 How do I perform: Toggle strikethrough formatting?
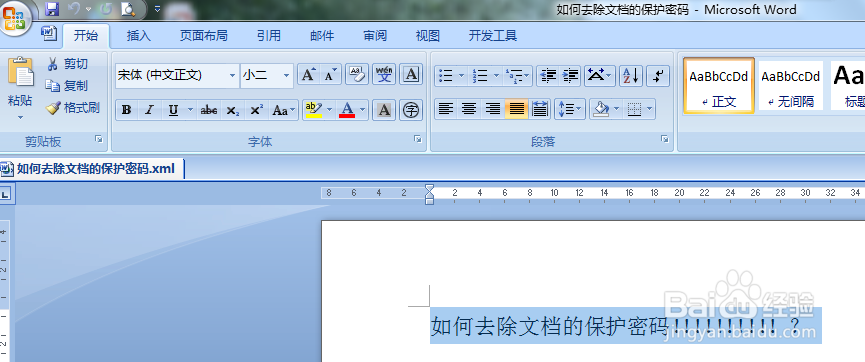[209, 110]
